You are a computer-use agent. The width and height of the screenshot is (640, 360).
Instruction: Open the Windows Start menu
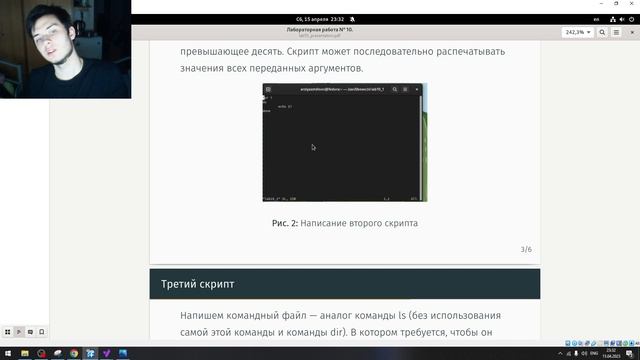(8, 353)
